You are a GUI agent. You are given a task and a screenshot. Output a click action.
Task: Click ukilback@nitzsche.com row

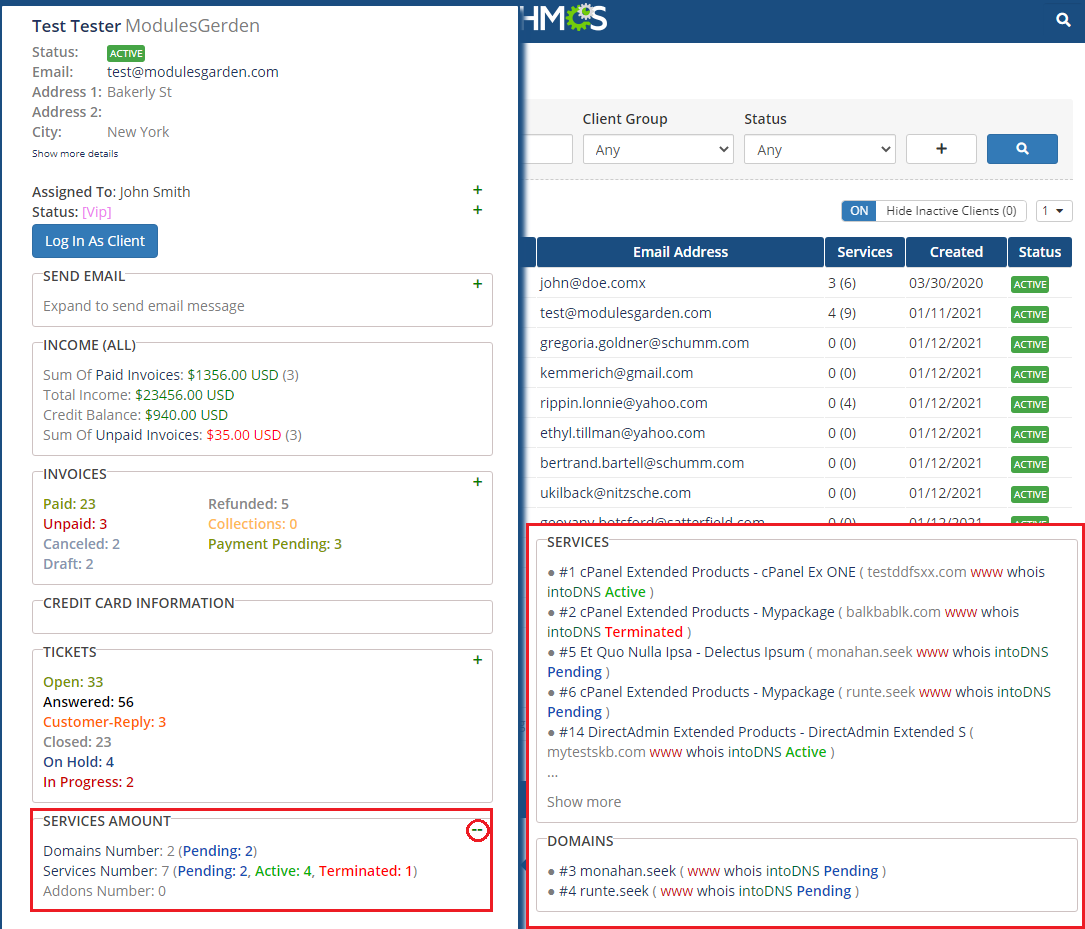click(x=615, y=493)
